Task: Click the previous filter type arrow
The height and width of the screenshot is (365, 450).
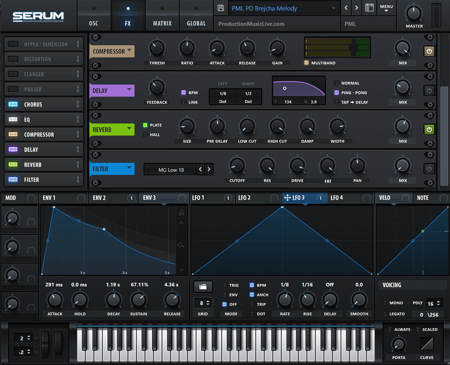Action: pos(200,169)
